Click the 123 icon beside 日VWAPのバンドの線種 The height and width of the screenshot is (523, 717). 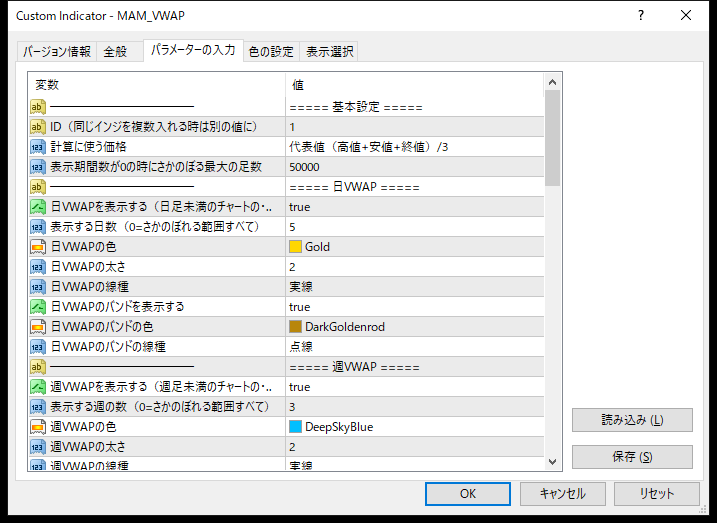coord(38,347)
